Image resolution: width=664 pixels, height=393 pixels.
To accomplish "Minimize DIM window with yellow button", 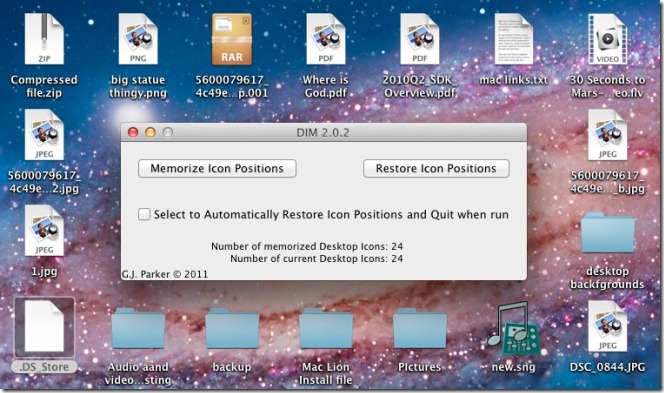I will tap(150, 133).
